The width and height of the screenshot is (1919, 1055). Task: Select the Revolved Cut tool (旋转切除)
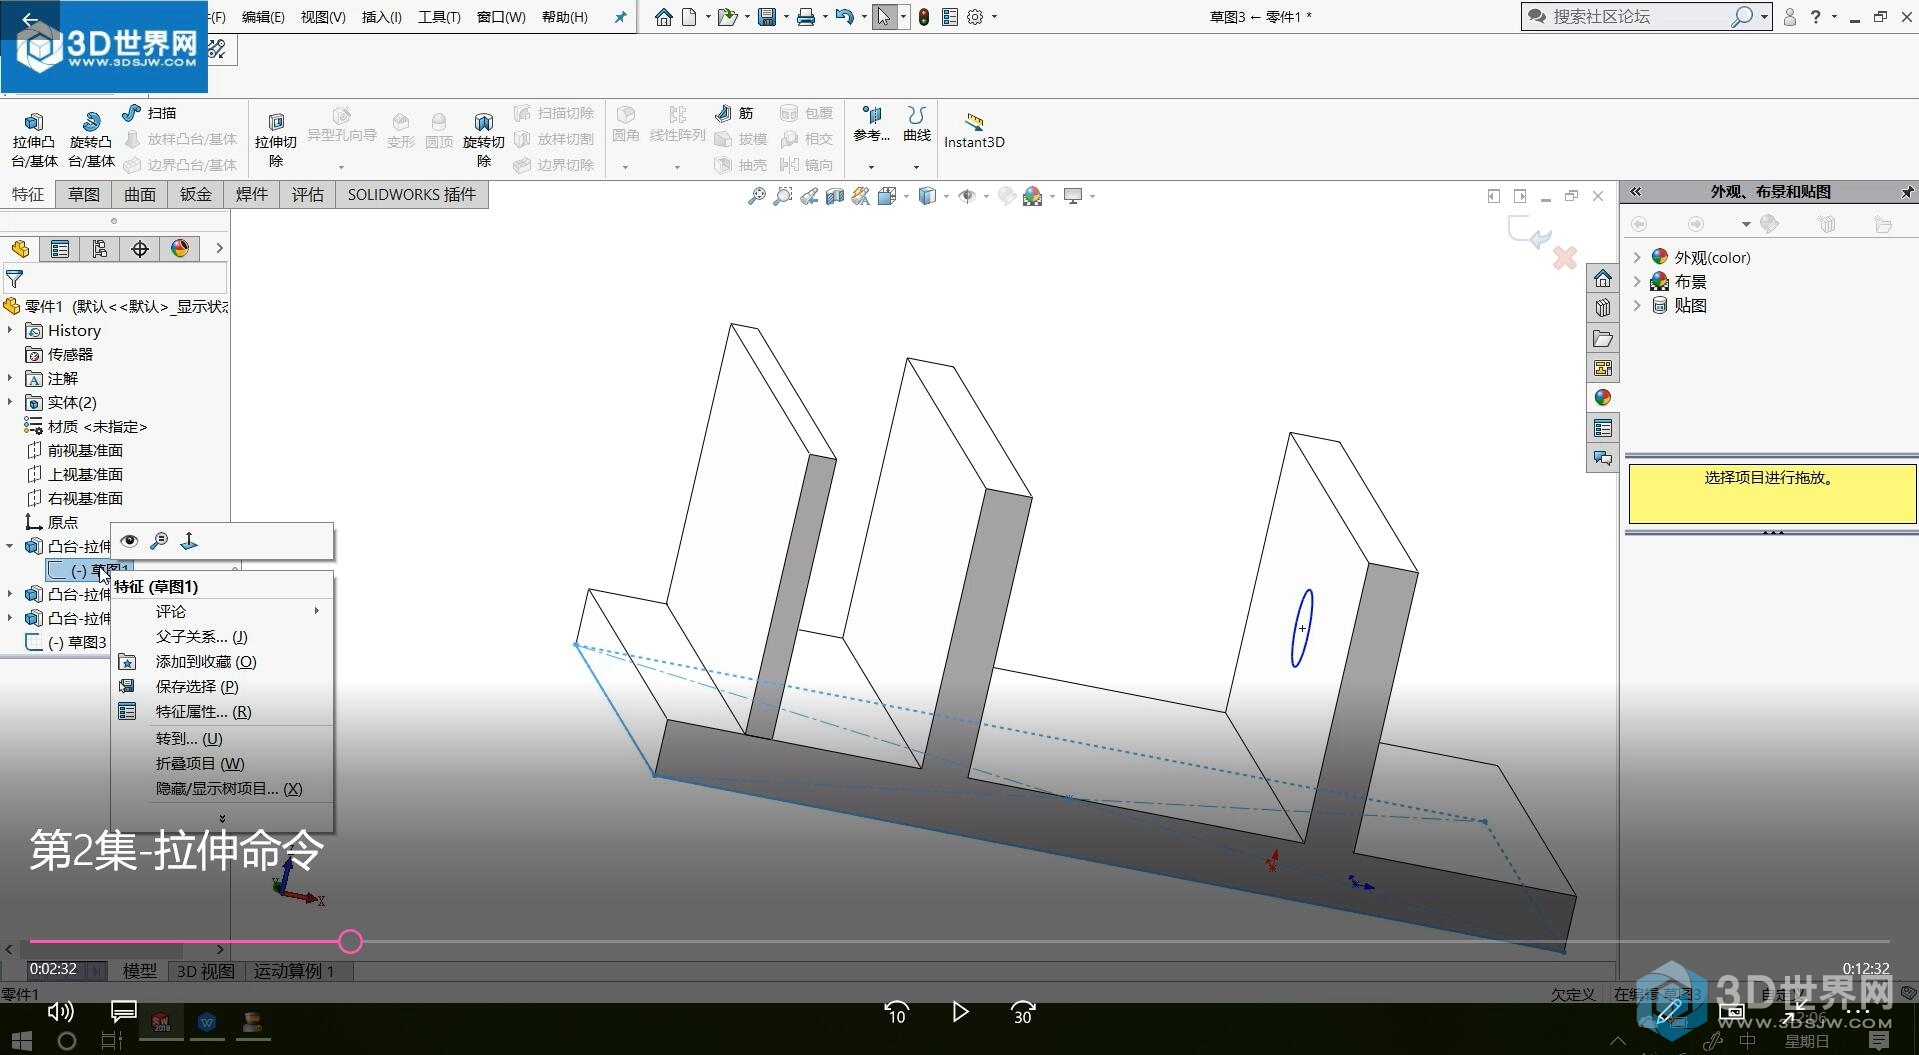pos(484,139)
